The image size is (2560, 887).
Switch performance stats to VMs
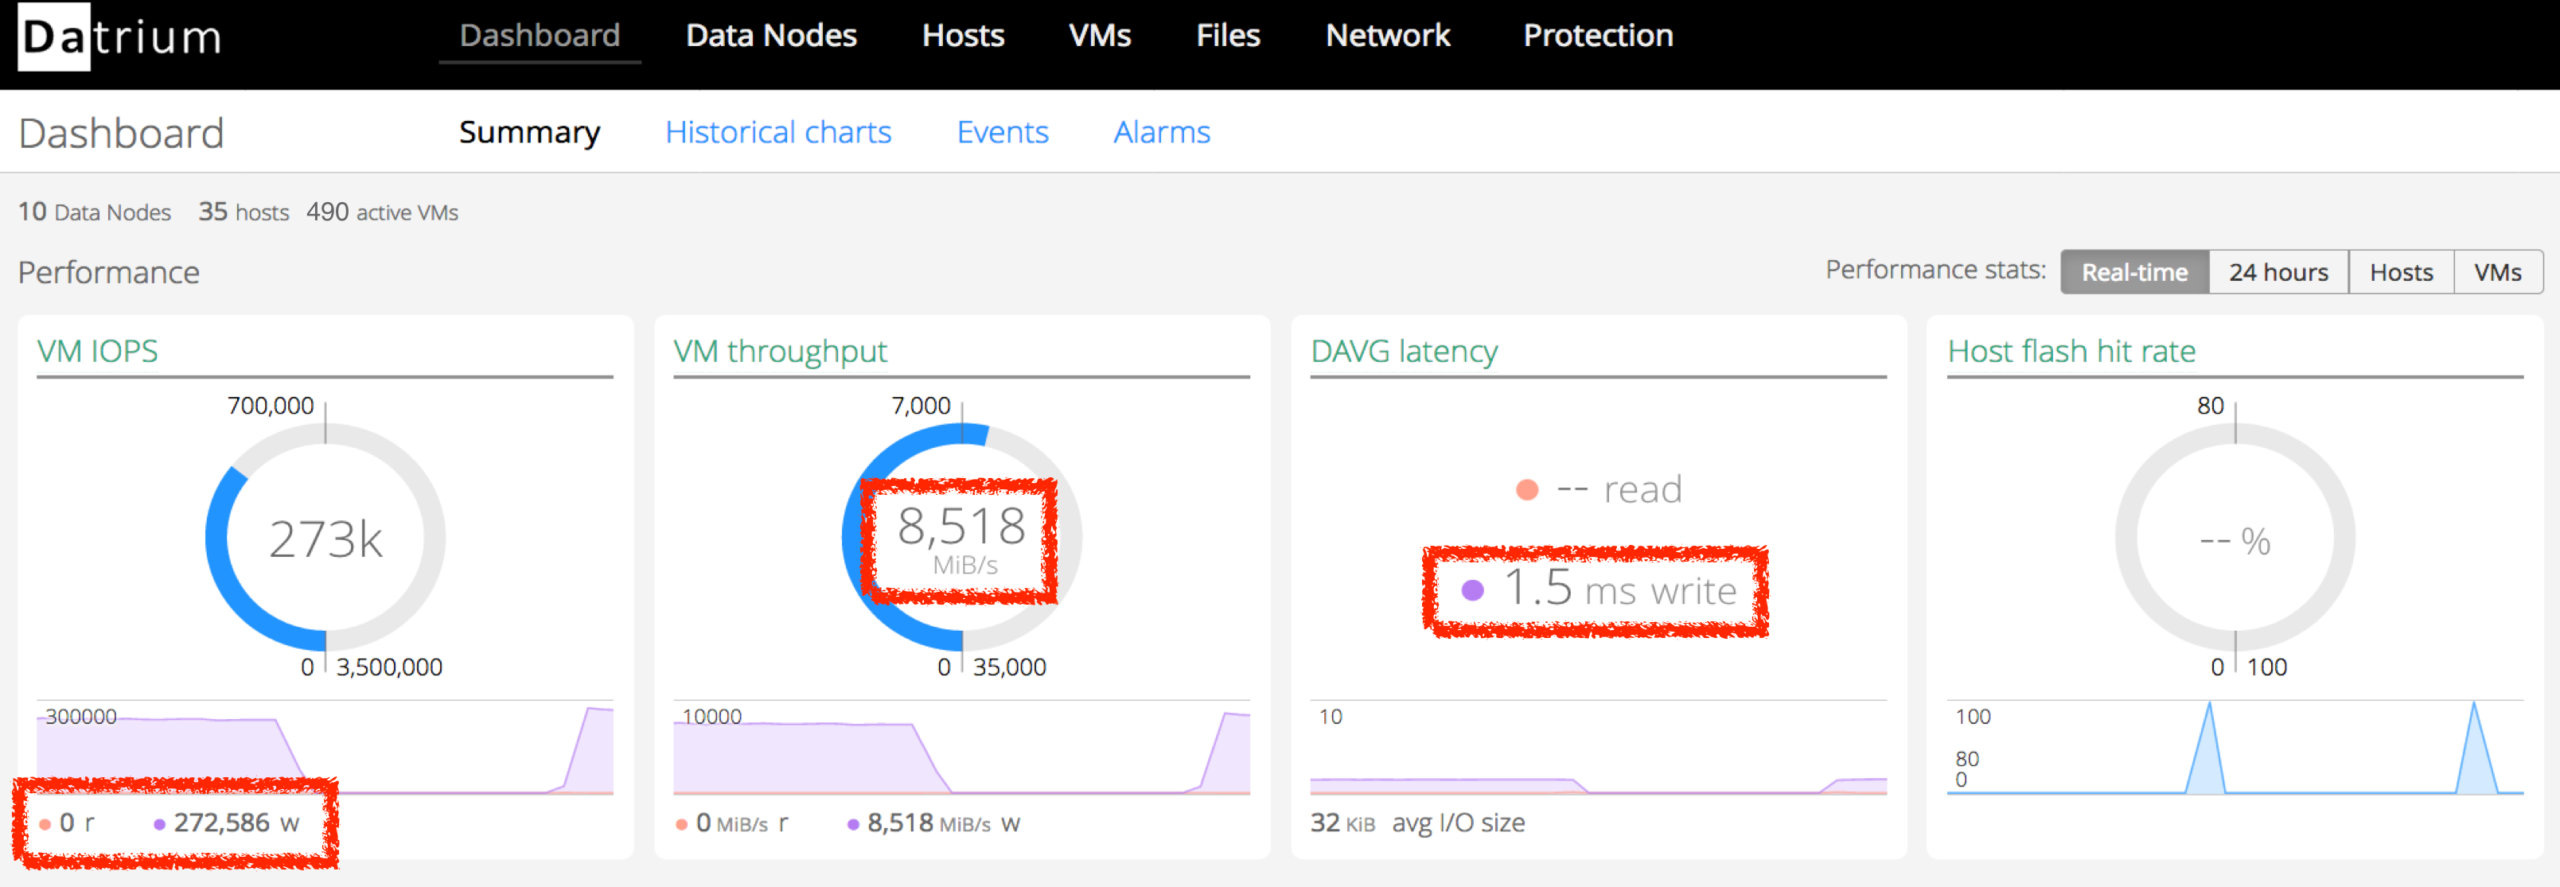click(2497, 272)
